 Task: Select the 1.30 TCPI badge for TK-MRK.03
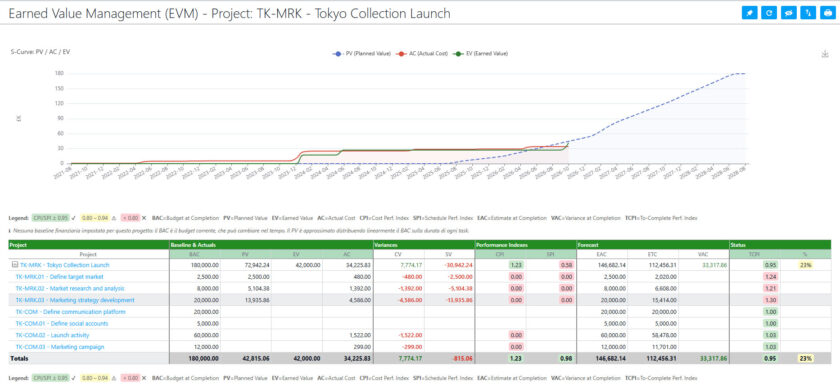[x=769, y=300]
